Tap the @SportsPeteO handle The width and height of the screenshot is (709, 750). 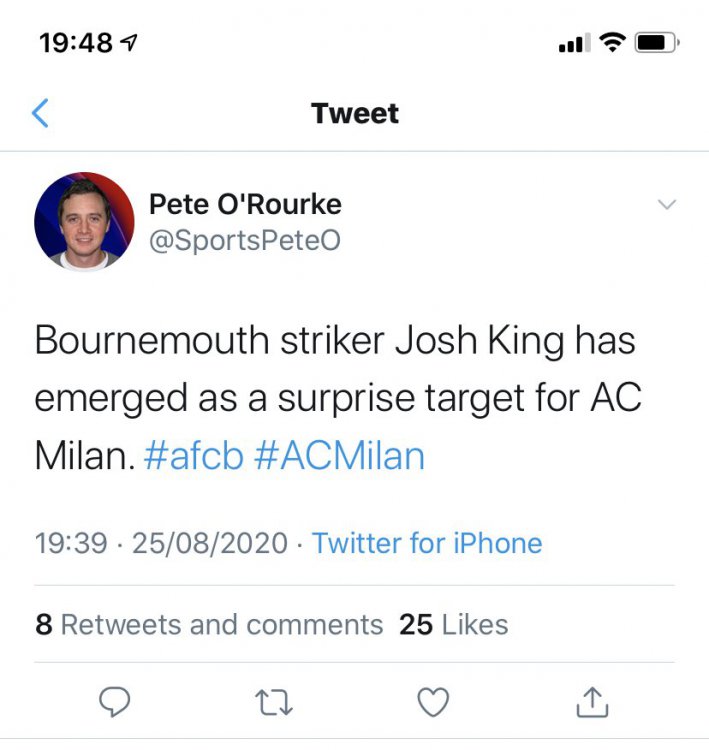pos(244,241)
